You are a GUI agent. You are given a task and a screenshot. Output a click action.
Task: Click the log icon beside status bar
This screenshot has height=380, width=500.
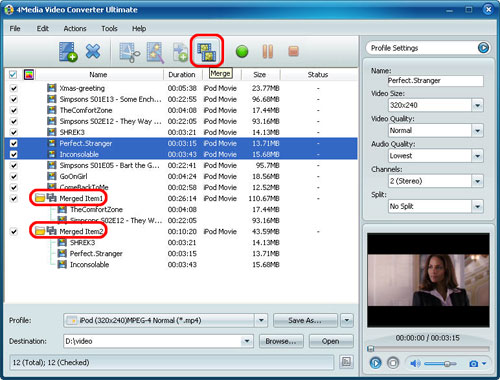(x=346, y=362)
